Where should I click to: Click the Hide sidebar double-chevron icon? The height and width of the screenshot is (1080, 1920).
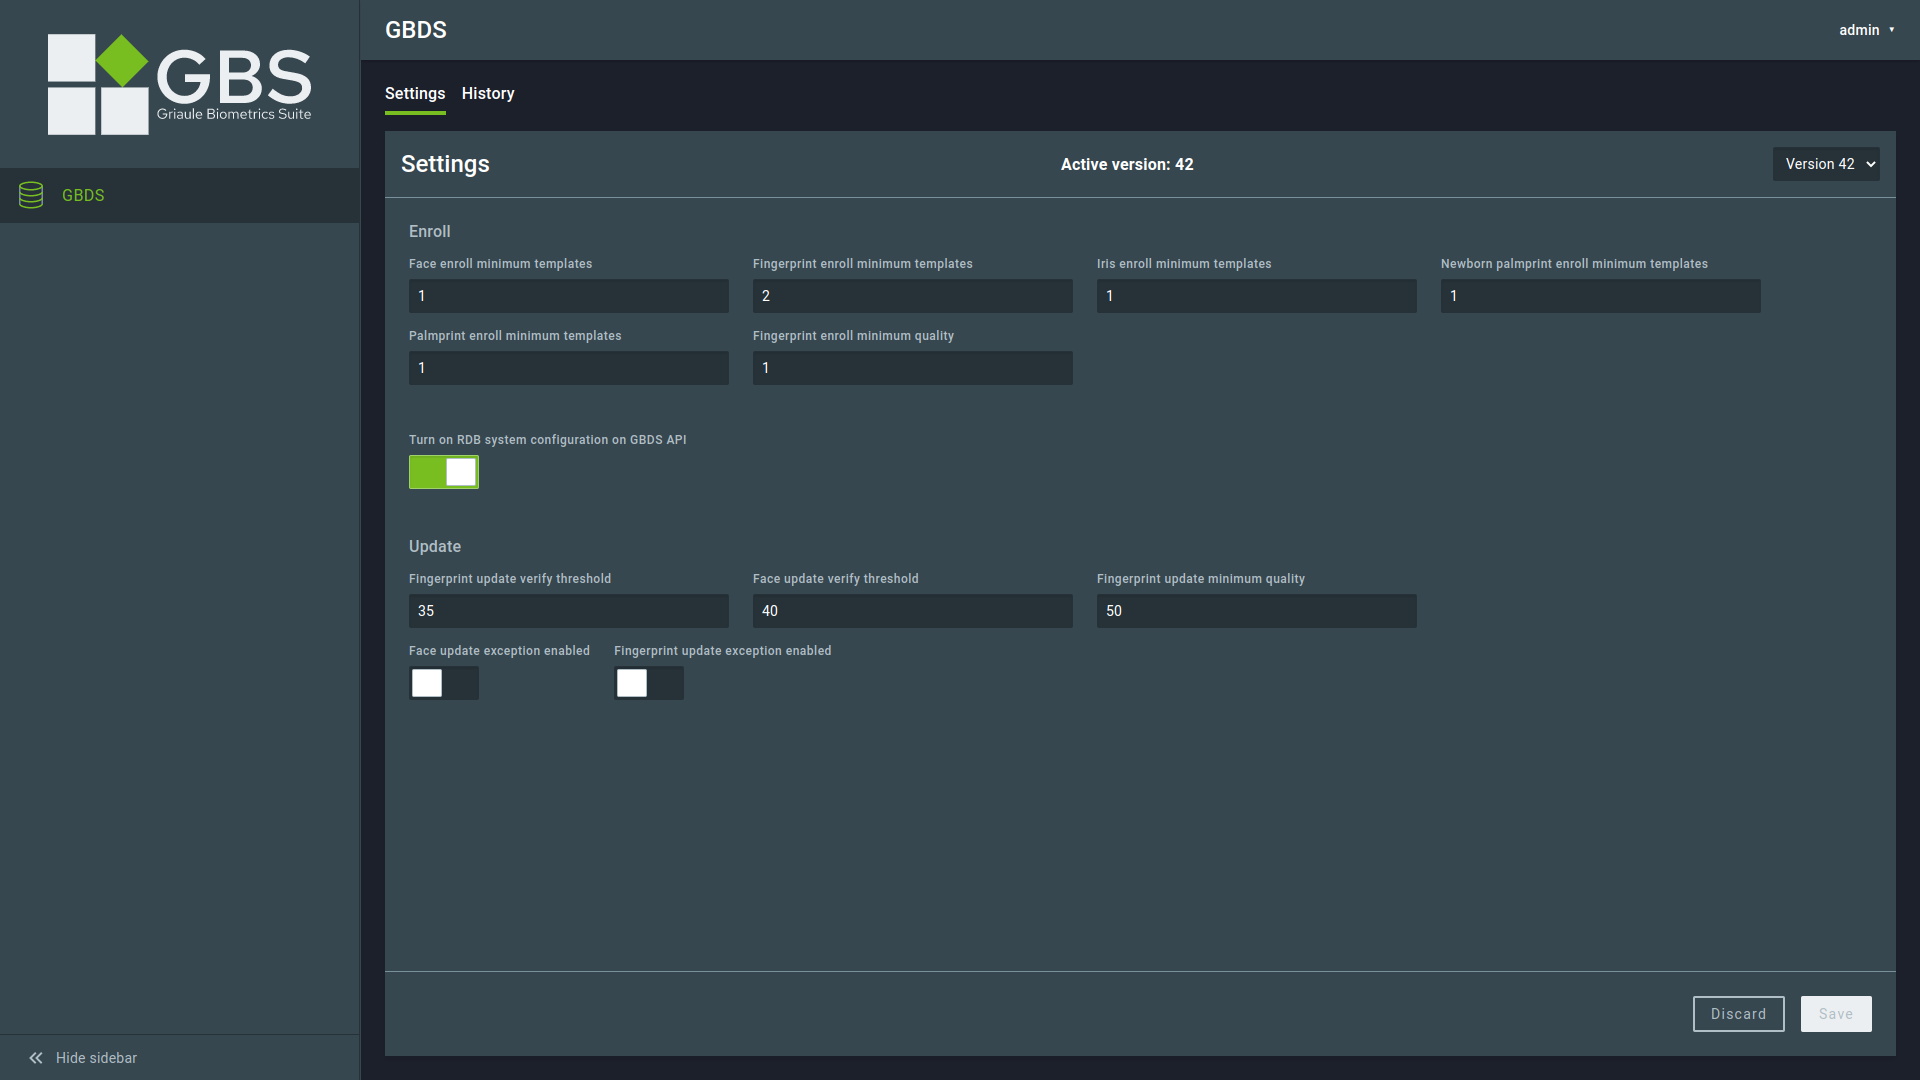pyautogui.click(x=36, y=1058)
